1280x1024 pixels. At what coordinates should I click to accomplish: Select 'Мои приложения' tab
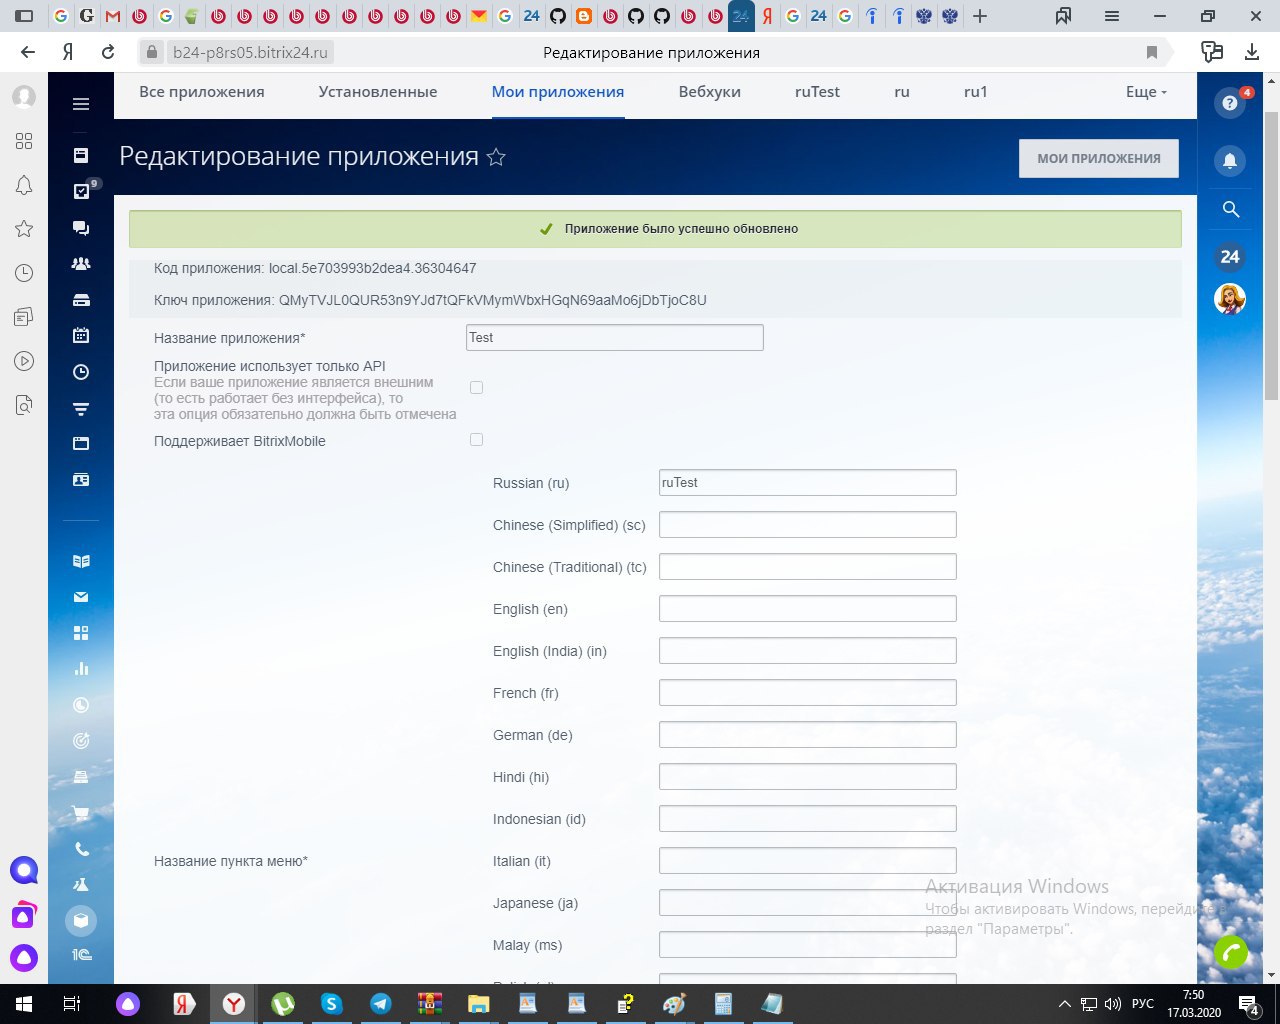(558, 92)
